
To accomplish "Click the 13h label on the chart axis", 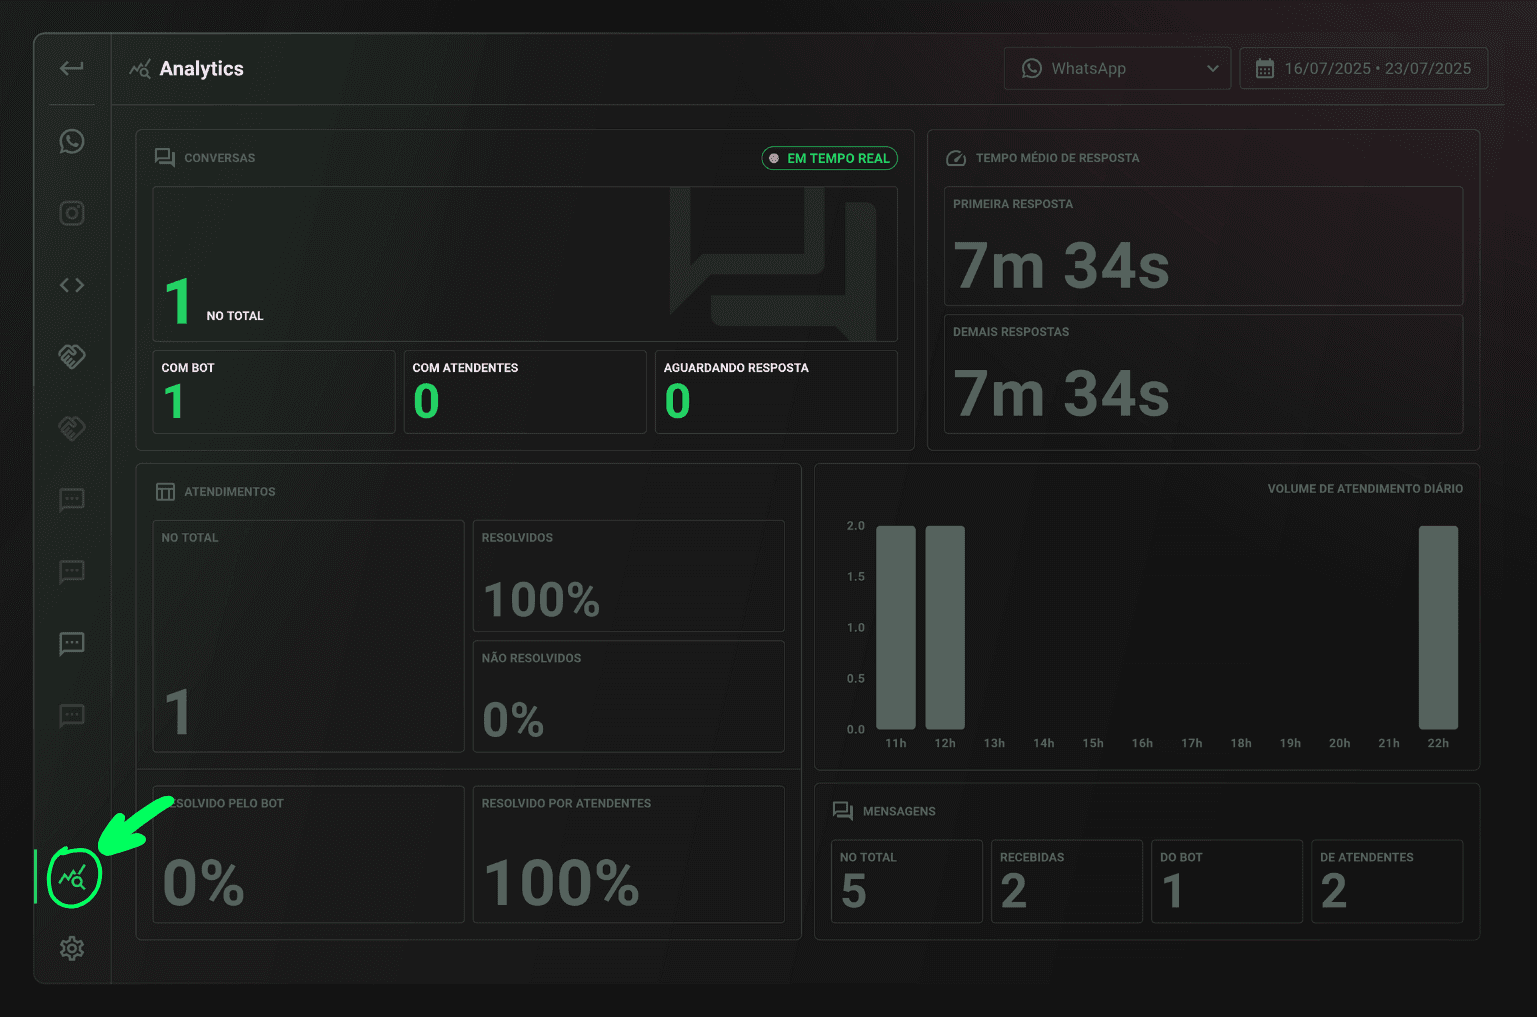I will click(994, 743).
